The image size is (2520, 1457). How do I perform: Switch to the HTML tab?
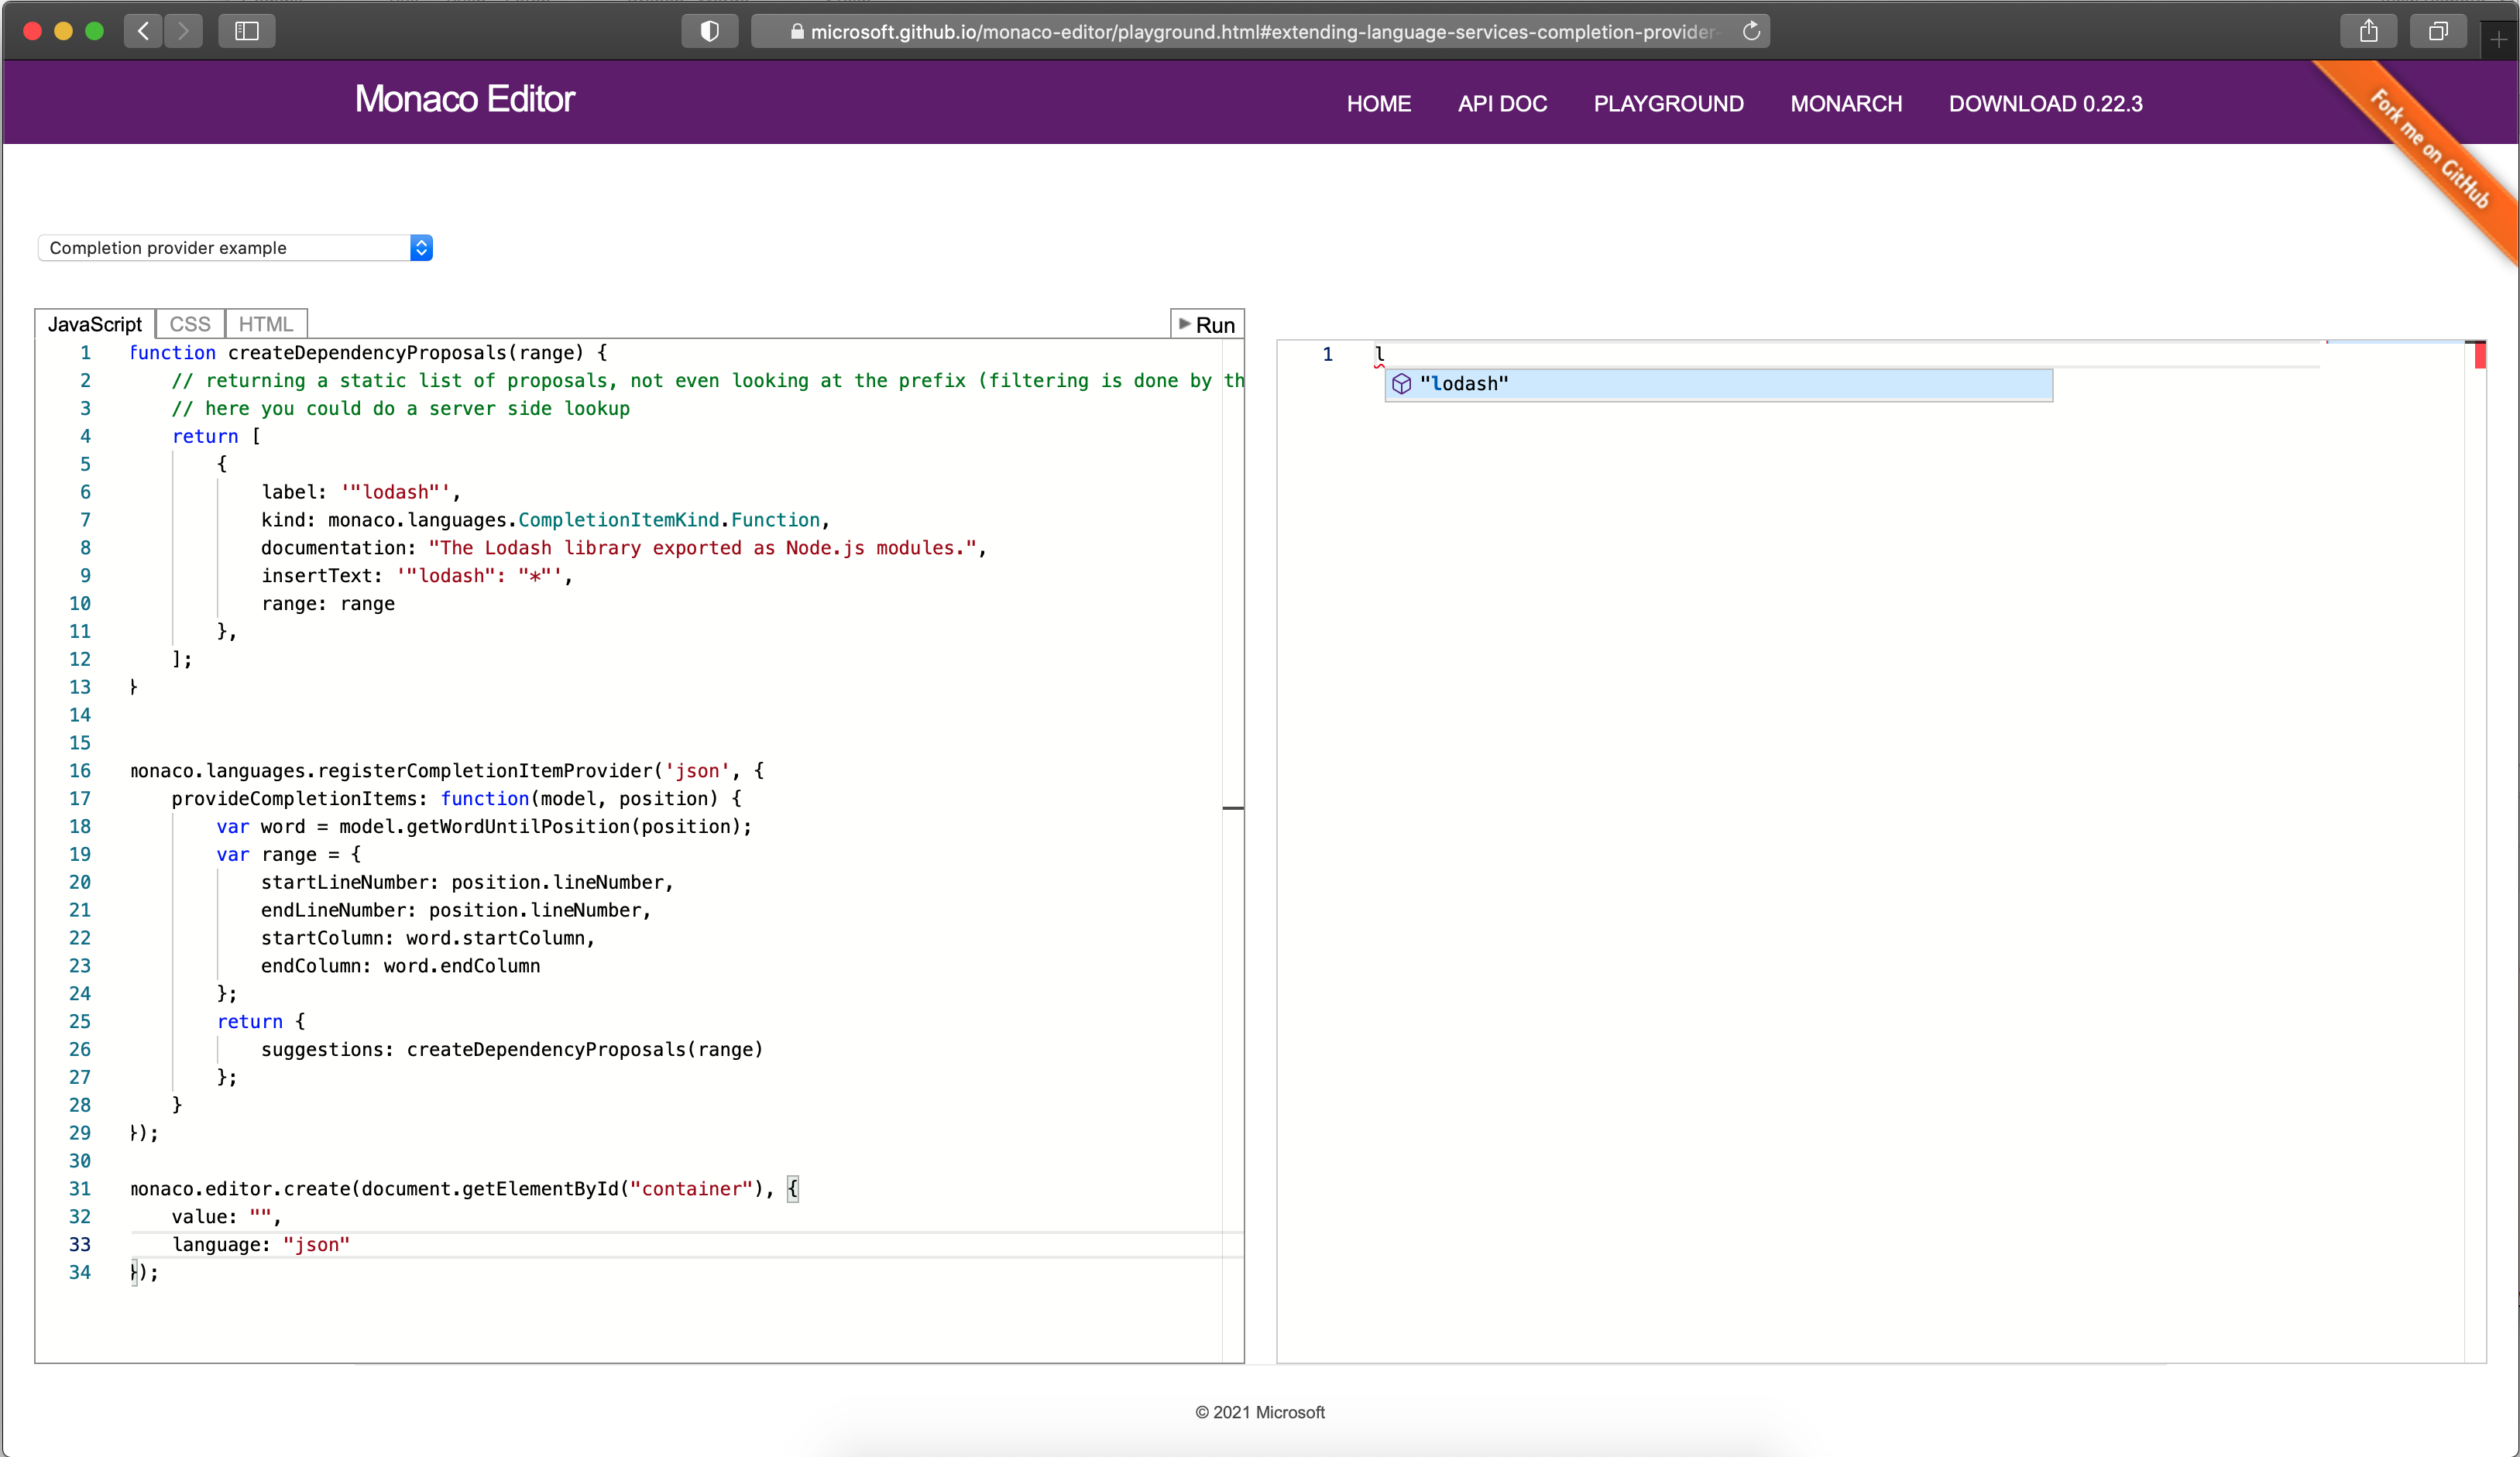[x=265, y=323]
